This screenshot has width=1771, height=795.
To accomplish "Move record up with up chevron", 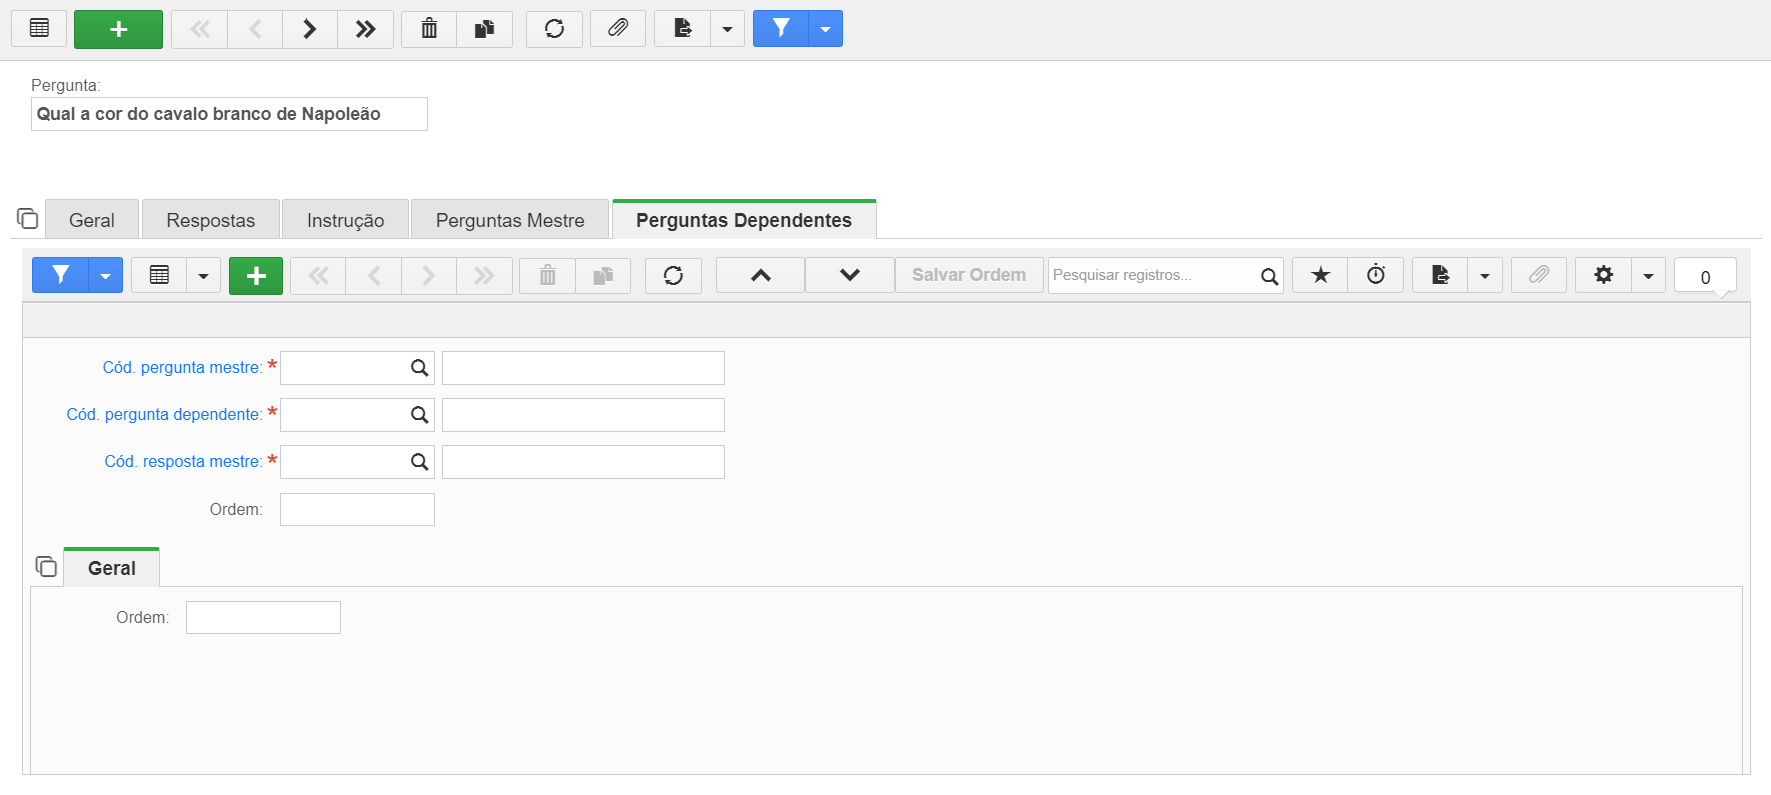I will [x=760, y=275].
